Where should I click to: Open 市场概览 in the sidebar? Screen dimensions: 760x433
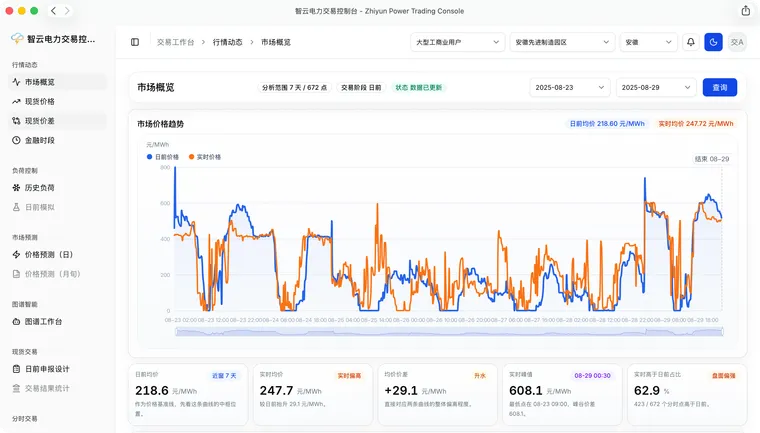(57, 82)
